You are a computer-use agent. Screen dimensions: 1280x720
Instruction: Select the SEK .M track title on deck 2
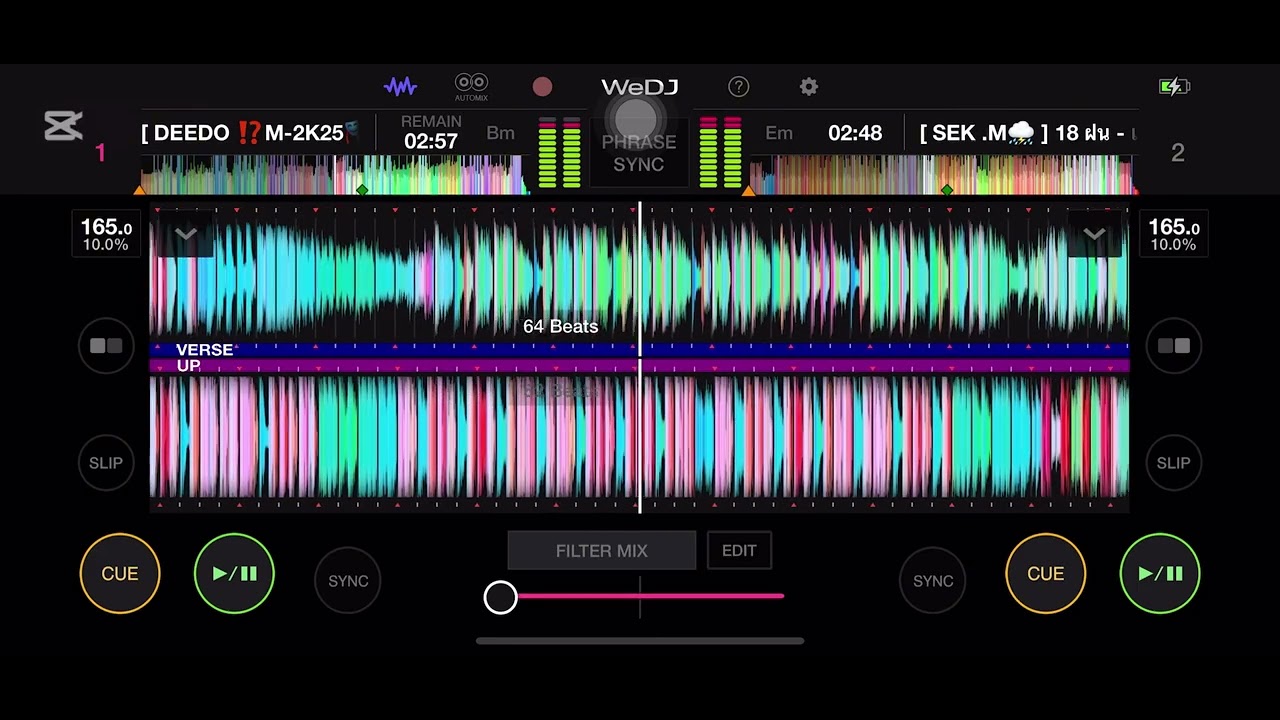coord(1027,133)
